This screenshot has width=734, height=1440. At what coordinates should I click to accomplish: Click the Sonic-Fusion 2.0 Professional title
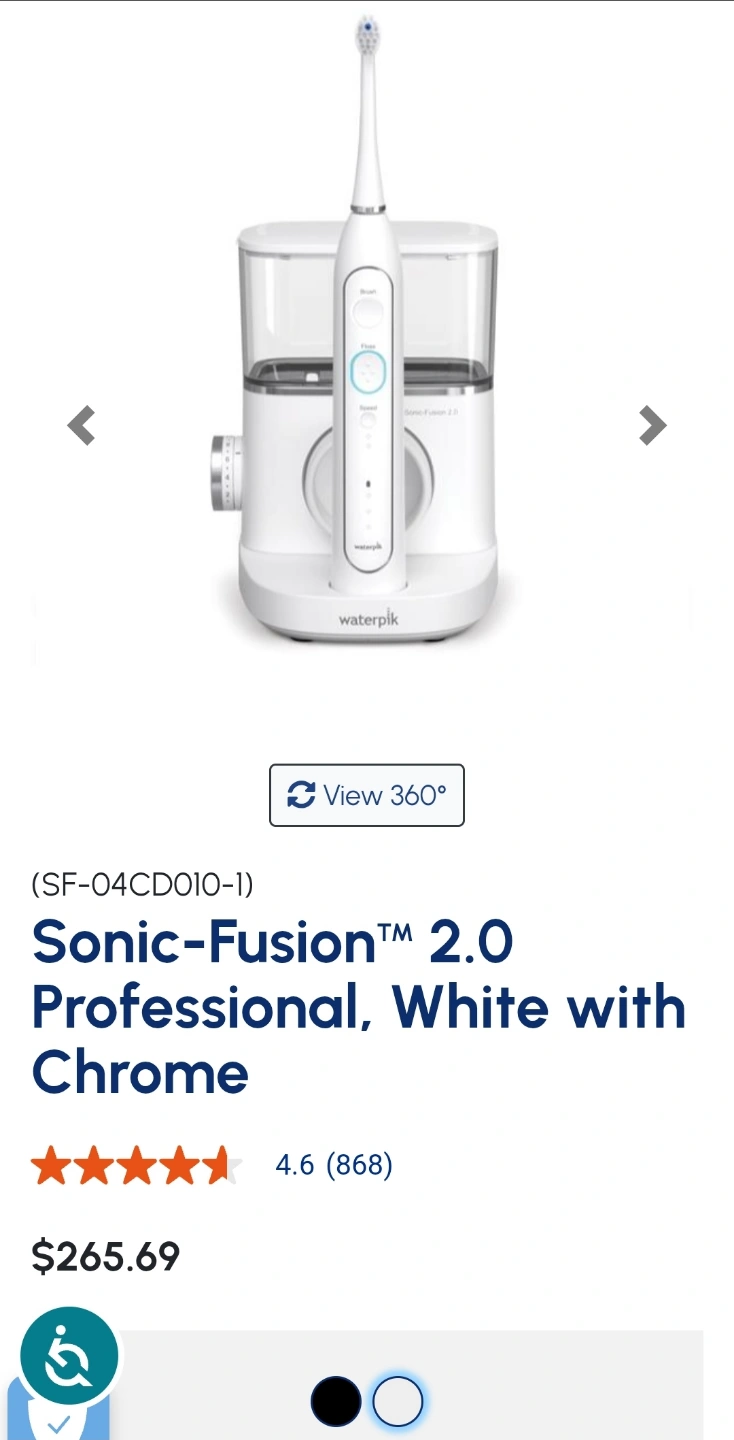tap(359, 1007)
